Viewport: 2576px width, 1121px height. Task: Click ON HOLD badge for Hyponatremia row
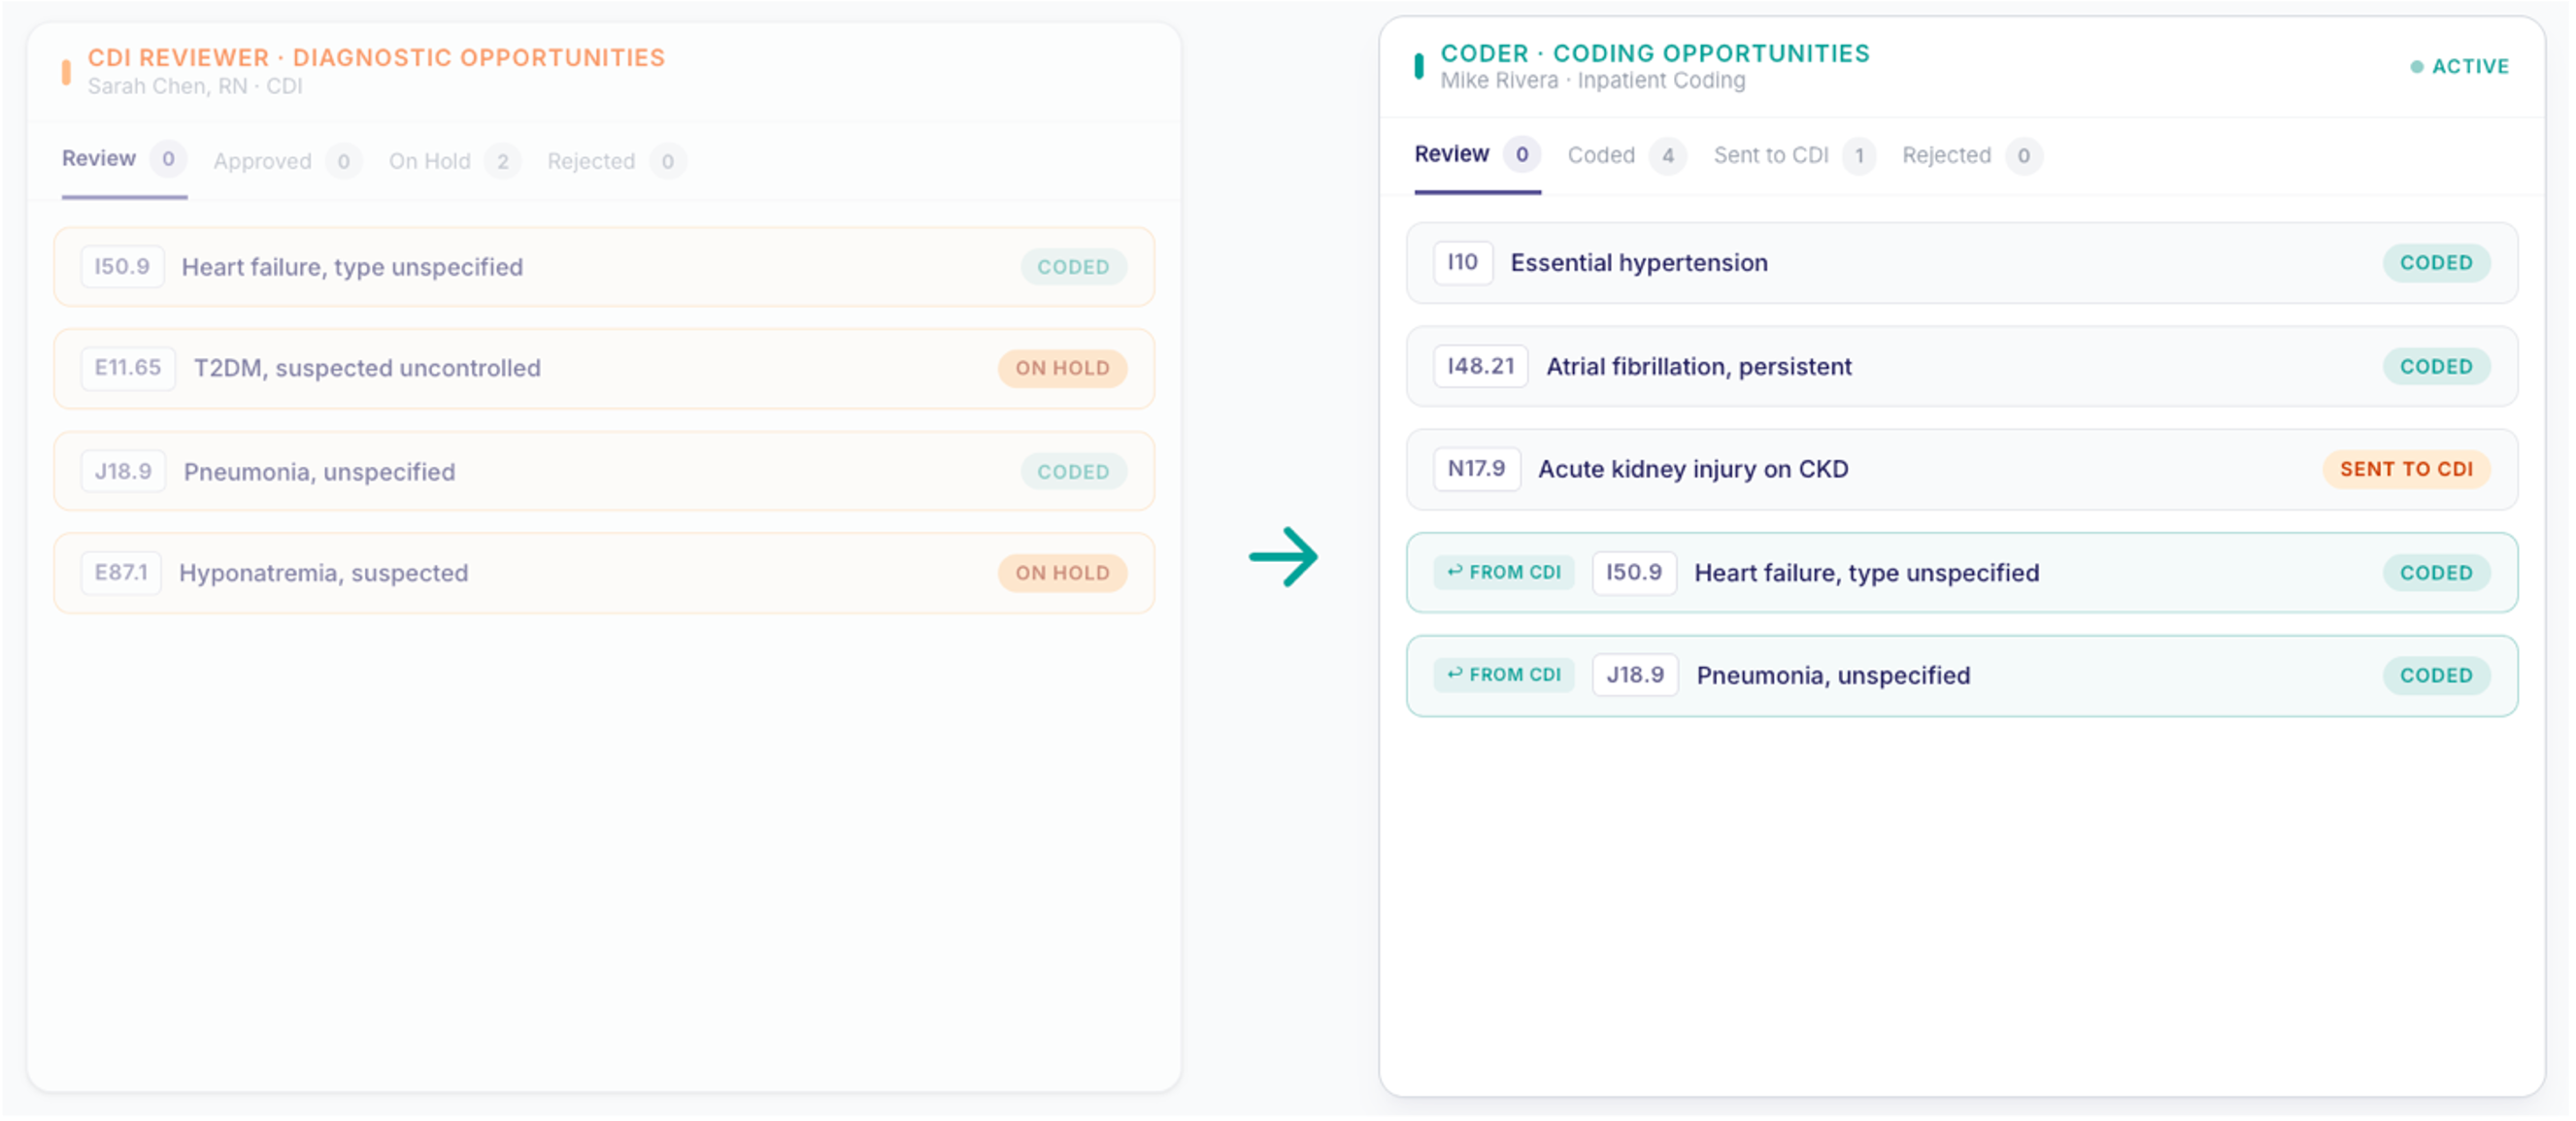1062,574
